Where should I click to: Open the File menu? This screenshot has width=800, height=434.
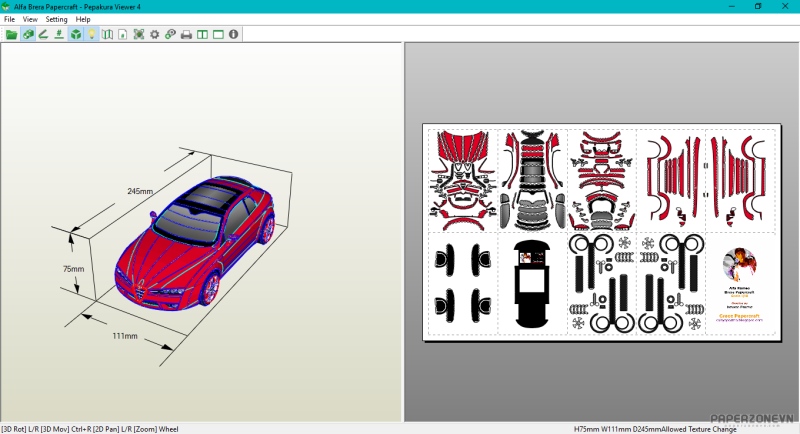point(10,19)
